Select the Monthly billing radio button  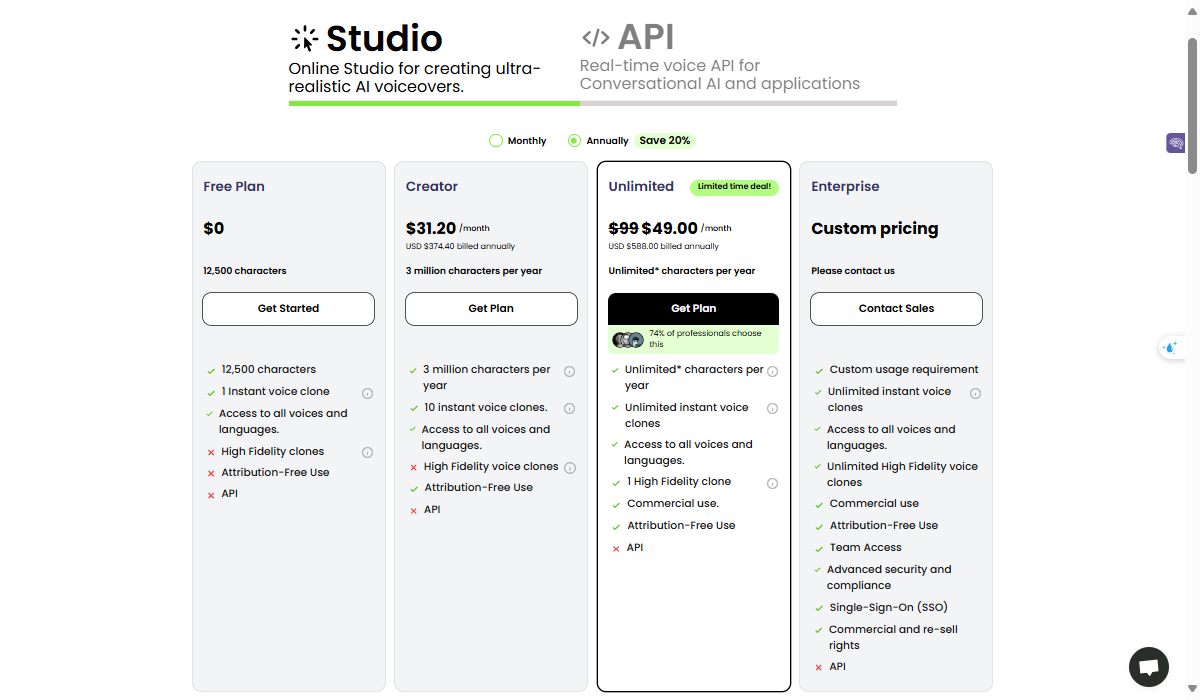point(496,141)
